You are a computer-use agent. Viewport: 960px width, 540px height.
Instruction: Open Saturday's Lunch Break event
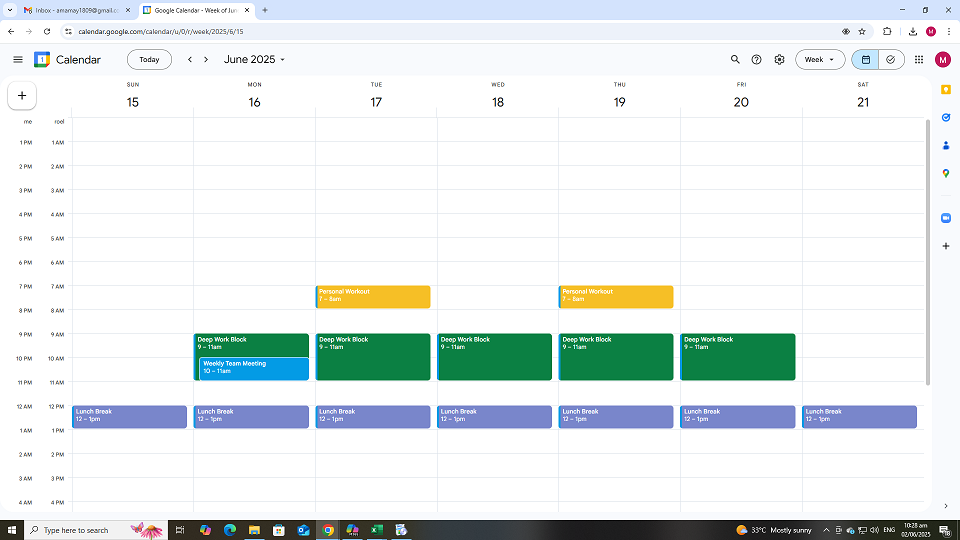point(860,417)
